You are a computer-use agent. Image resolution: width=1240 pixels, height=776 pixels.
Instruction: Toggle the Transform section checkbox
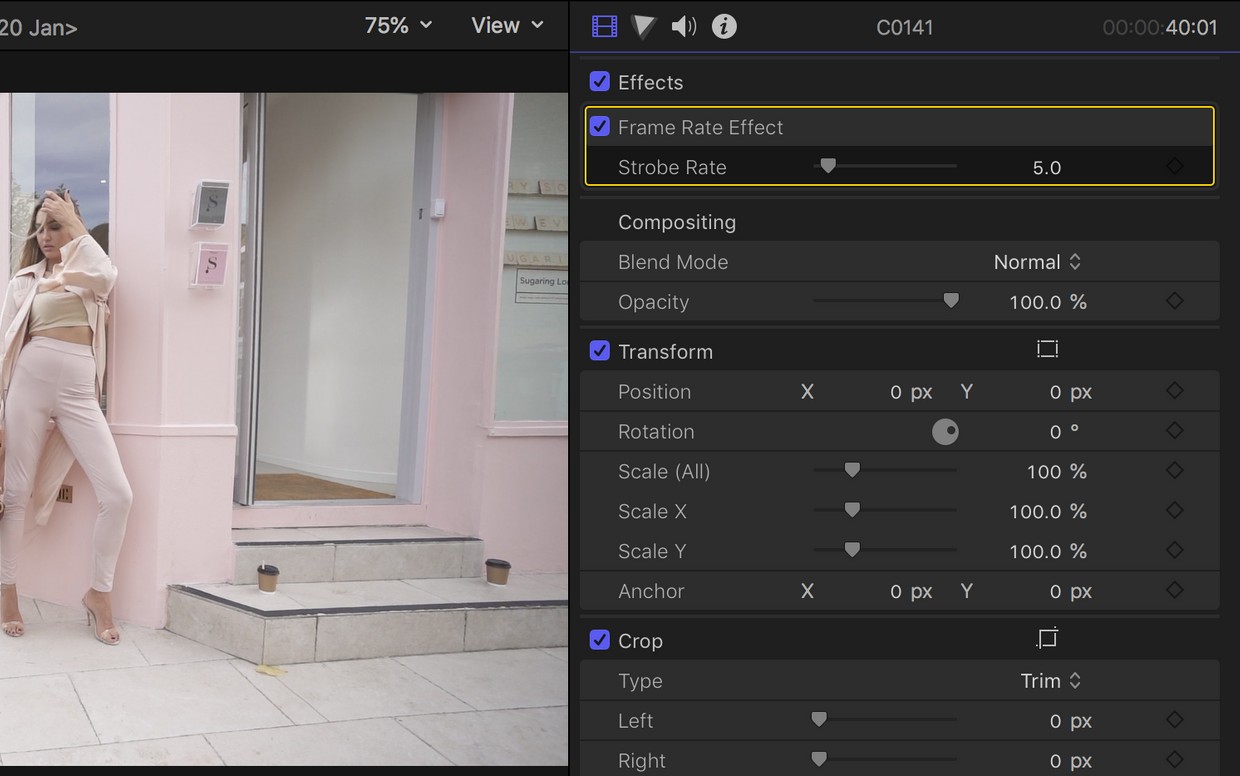(x=600, y=351)
